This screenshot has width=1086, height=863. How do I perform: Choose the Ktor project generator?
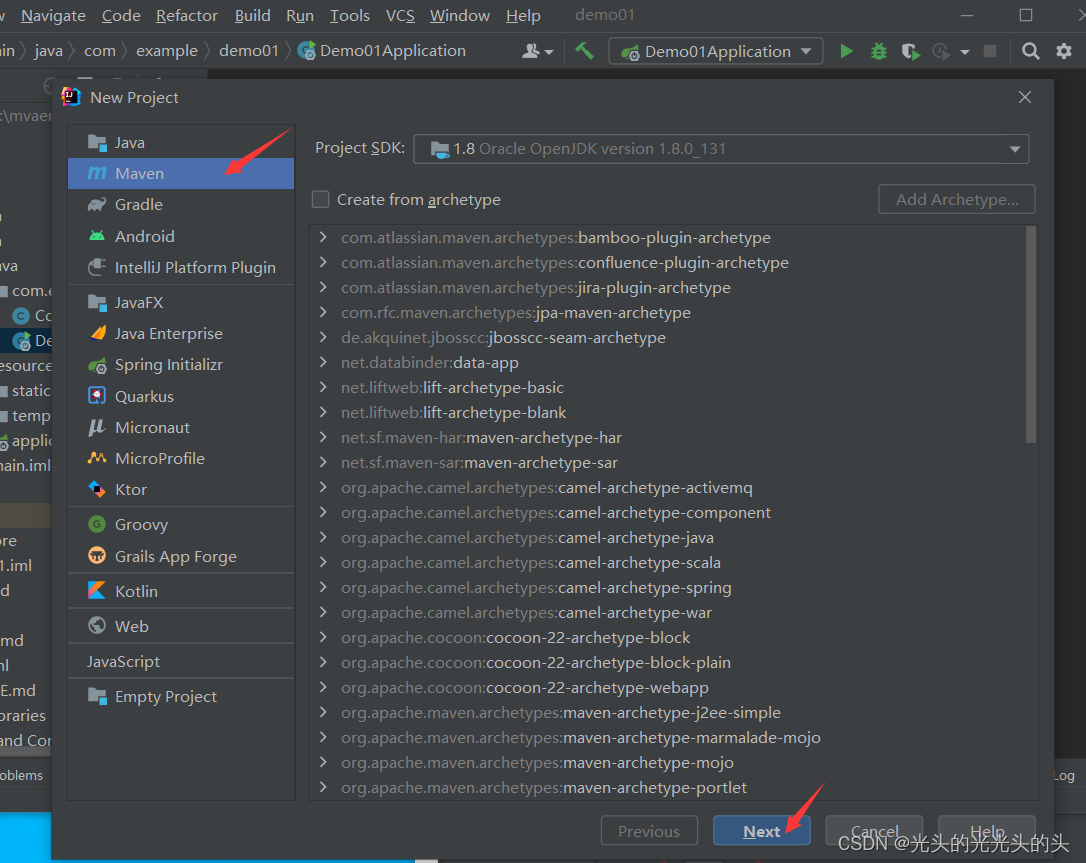[x=131, y=489]
